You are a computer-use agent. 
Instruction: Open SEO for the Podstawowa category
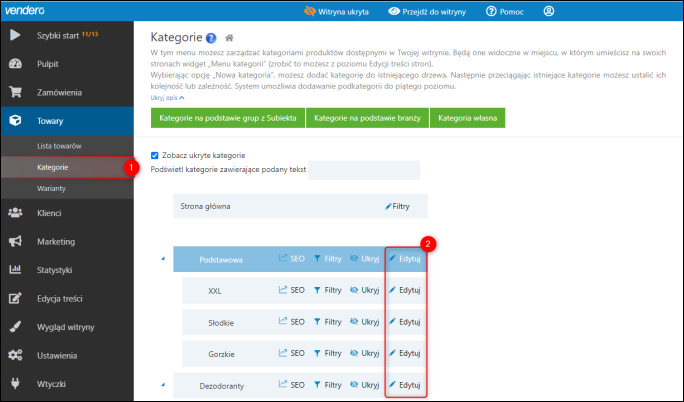(x=292, y=259)
